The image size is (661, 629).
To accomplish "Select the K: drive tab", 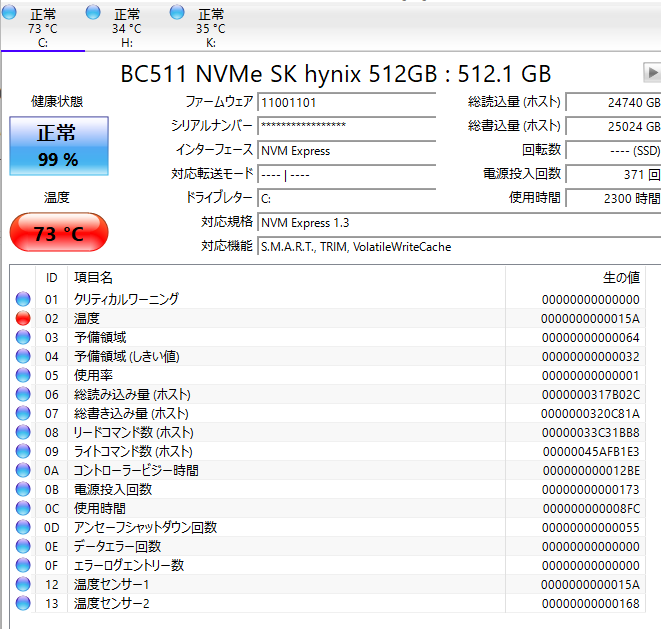I will tap(210, 29).
